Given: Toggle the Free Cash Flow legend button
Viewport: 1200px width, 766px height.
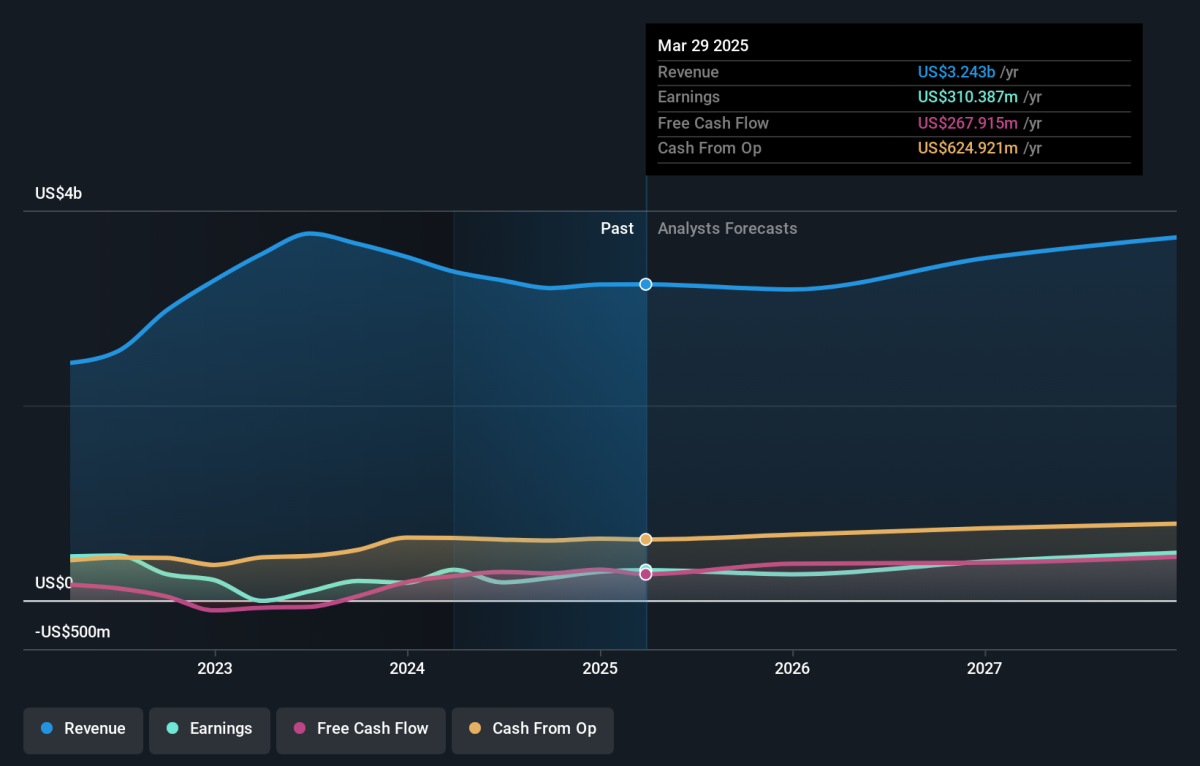Looking at the screenshot, I should pos(361,729).
